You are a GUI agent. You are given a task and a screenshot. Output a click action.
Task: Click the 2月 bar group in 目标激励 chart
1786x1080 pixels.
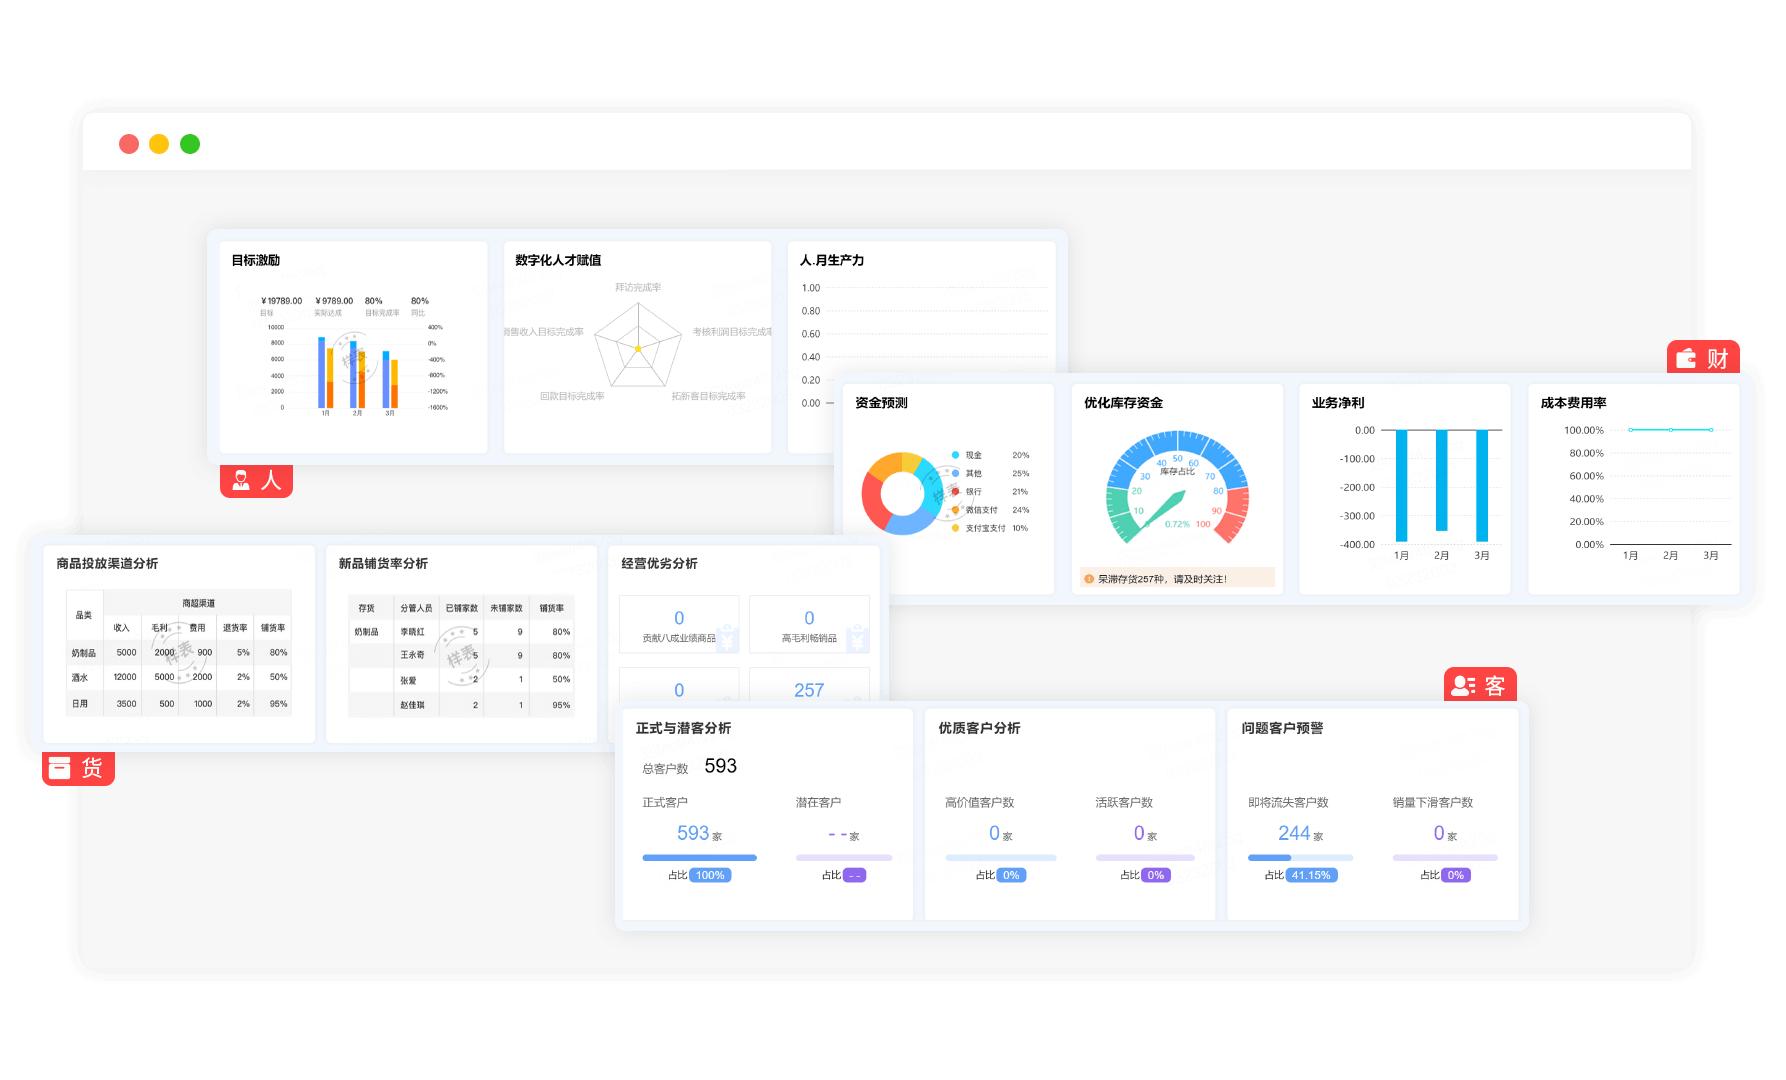(x=357, y=373)
